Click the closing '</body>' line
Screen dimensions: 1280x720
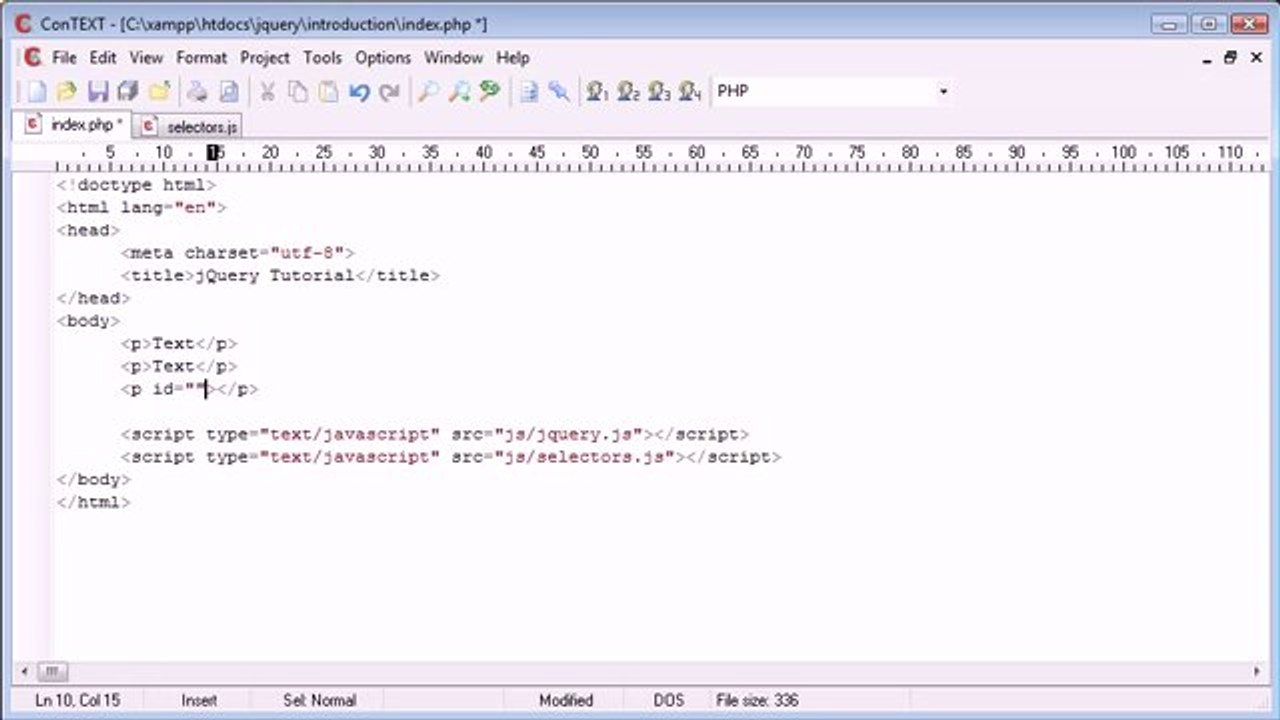[x=94, y=480]
